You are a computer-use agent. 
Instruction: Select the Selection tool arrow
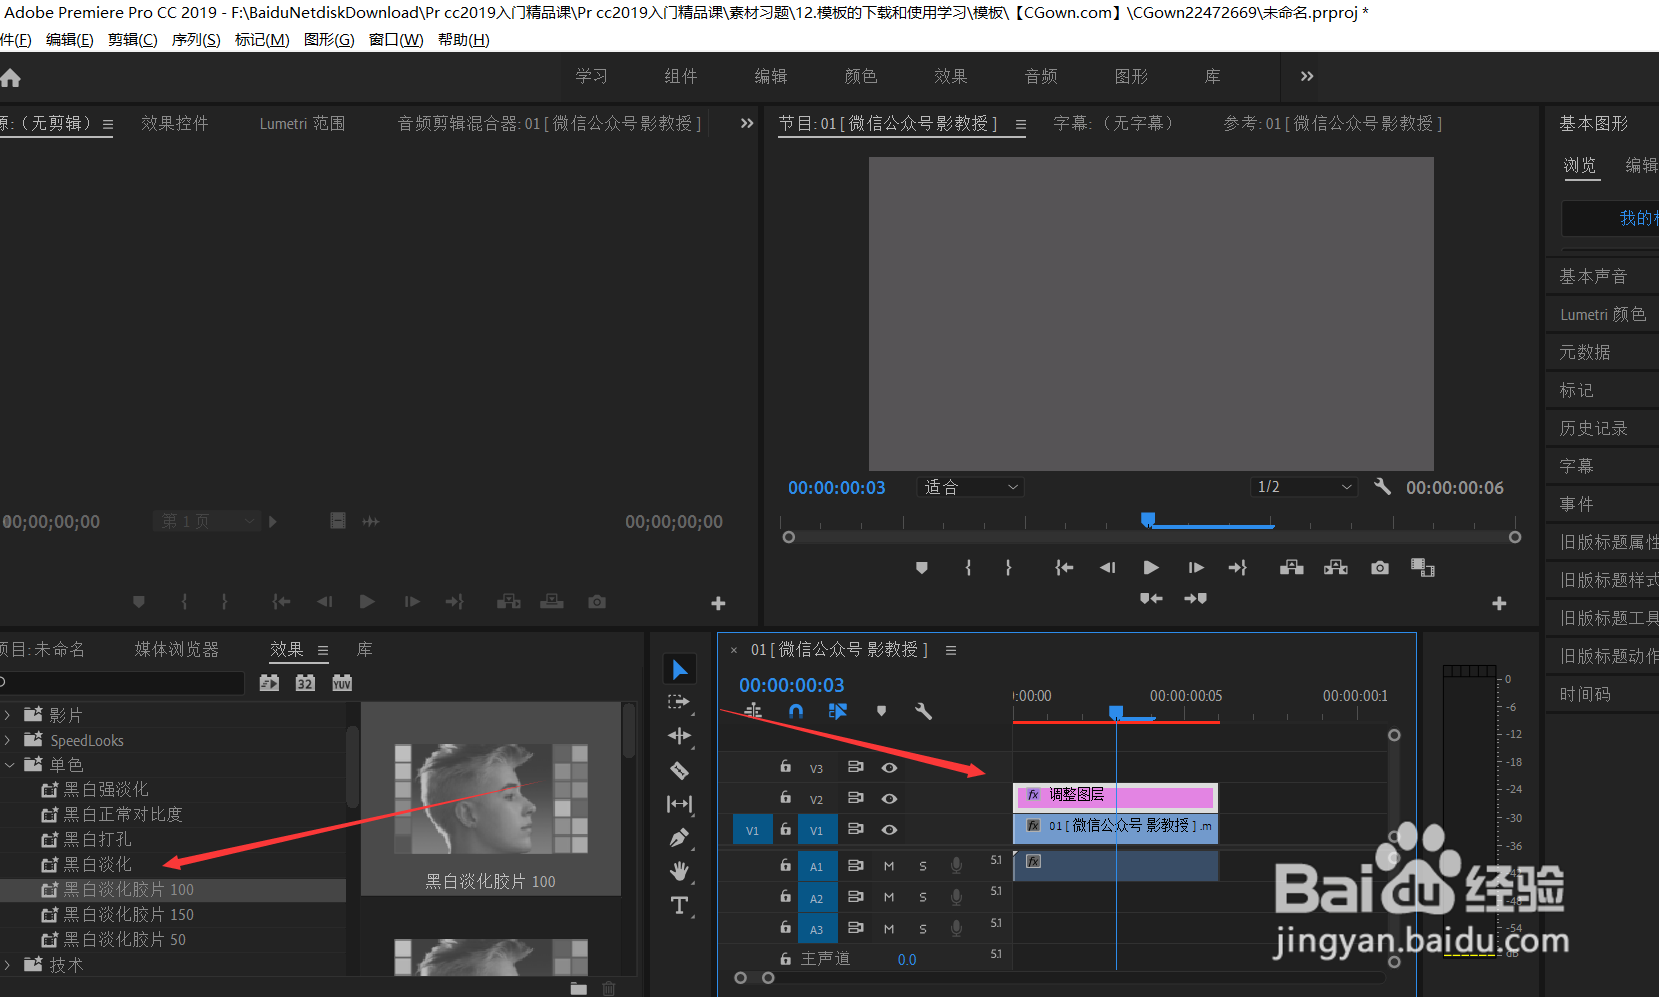click(x=680, y=669)
